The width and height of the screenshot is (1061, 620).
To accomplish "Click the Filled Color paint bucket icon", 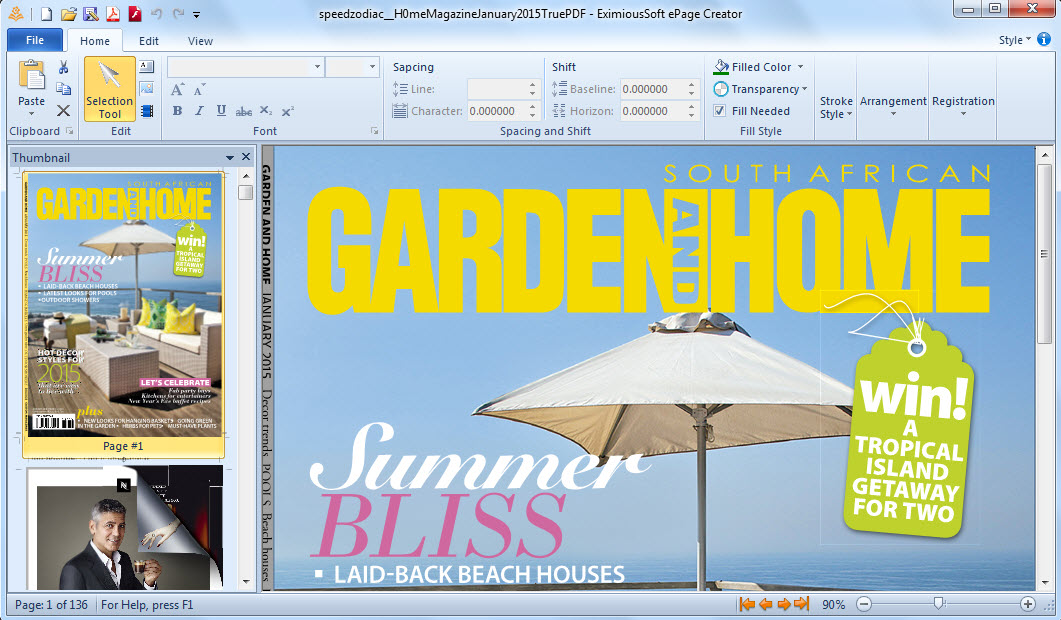I will pyautogui.click(x=721, y=66).
